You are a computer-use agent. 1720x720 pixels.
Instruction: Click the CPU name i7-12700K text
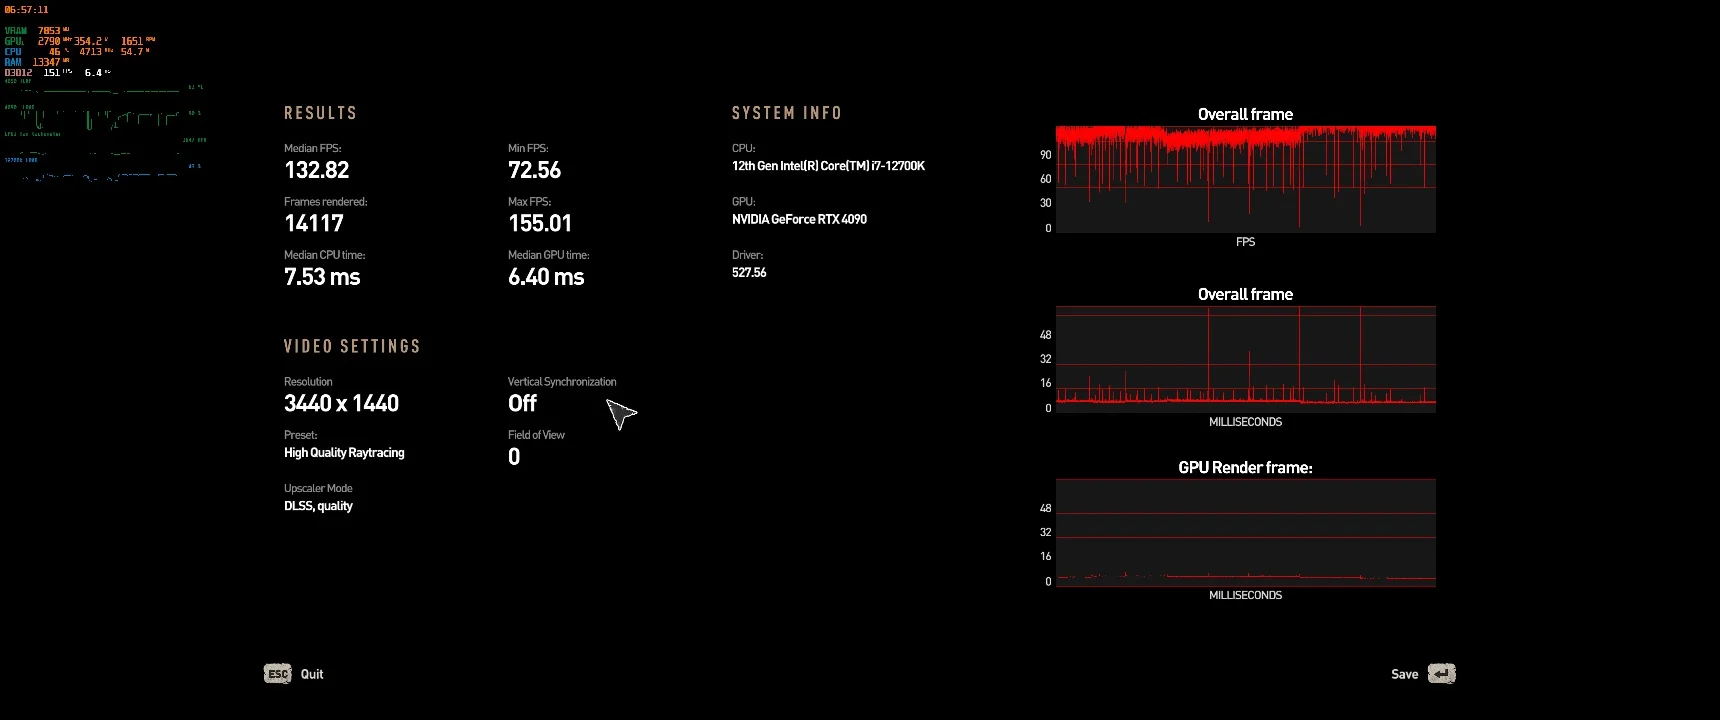pyautogui.click(x=829, y=166)
